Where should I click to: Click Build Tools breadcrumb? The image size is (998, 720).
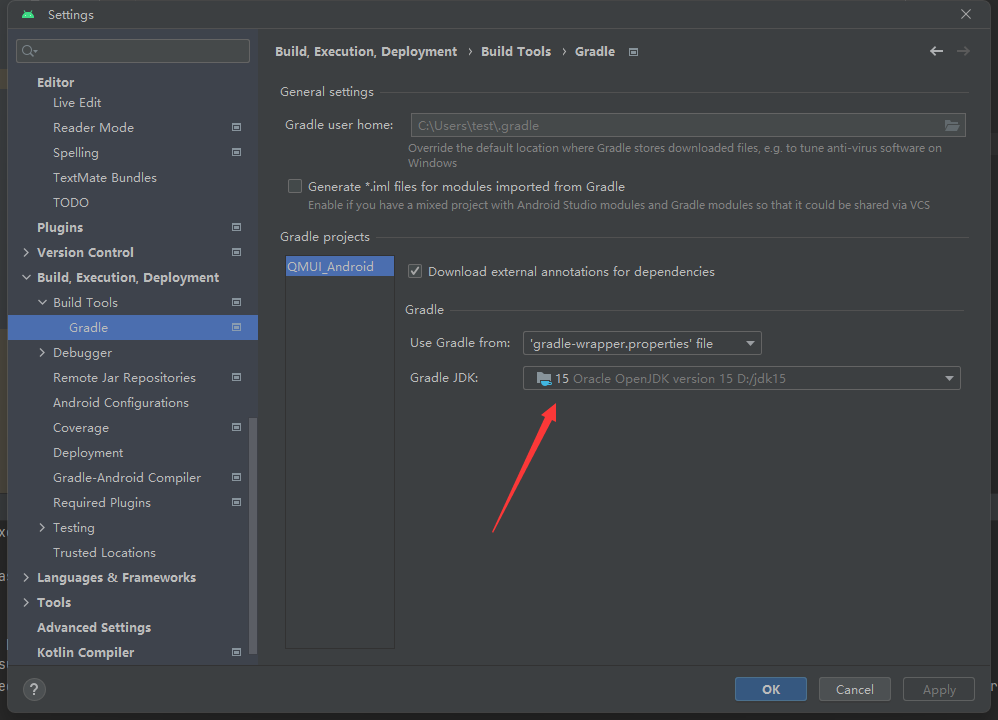tap(516, 52)
